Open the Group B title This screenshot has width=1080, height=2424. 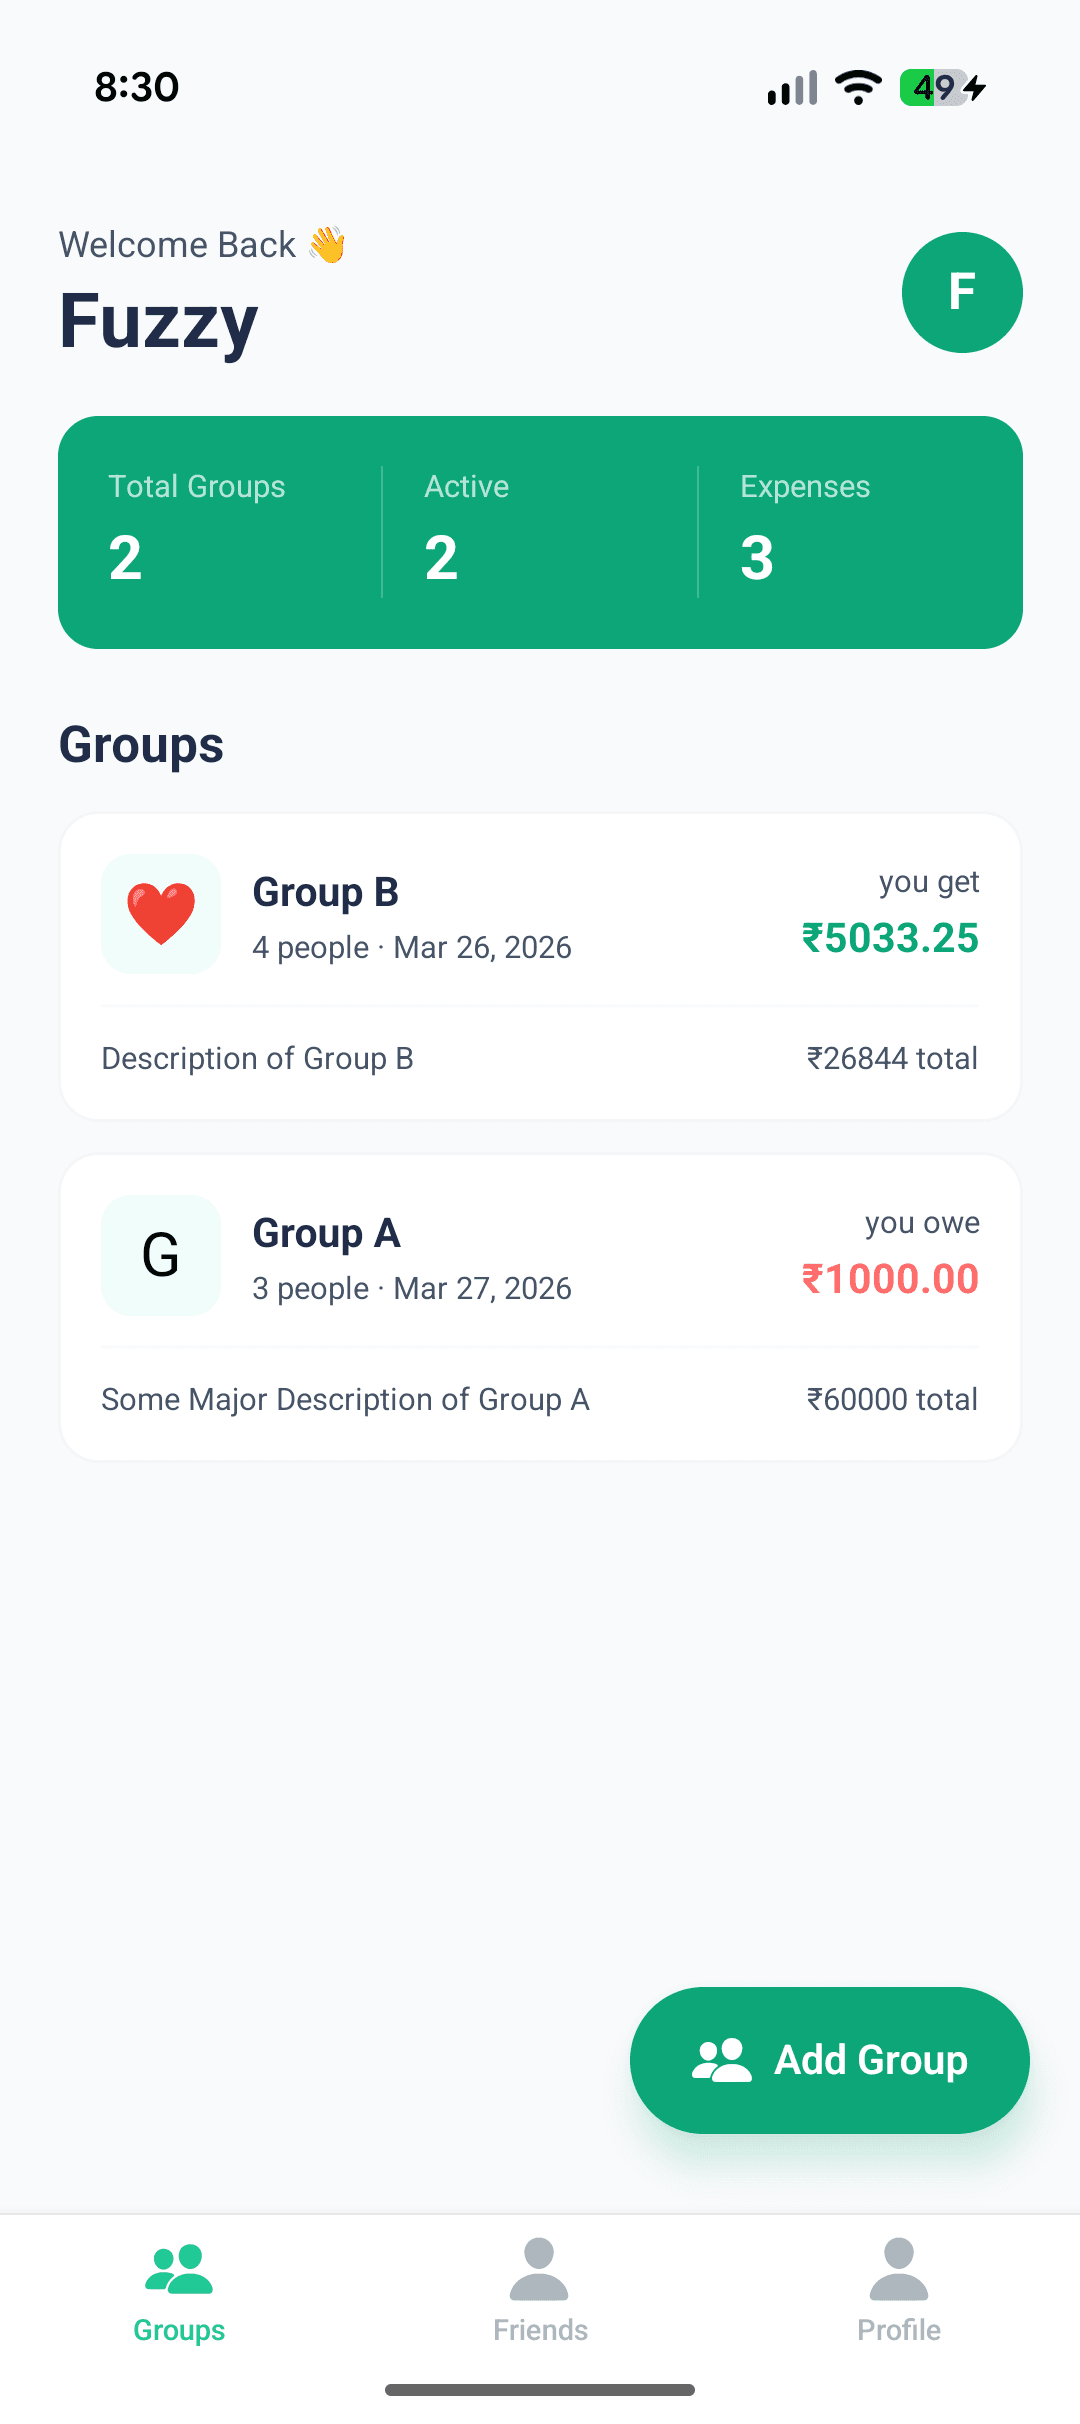coord(325,892)
